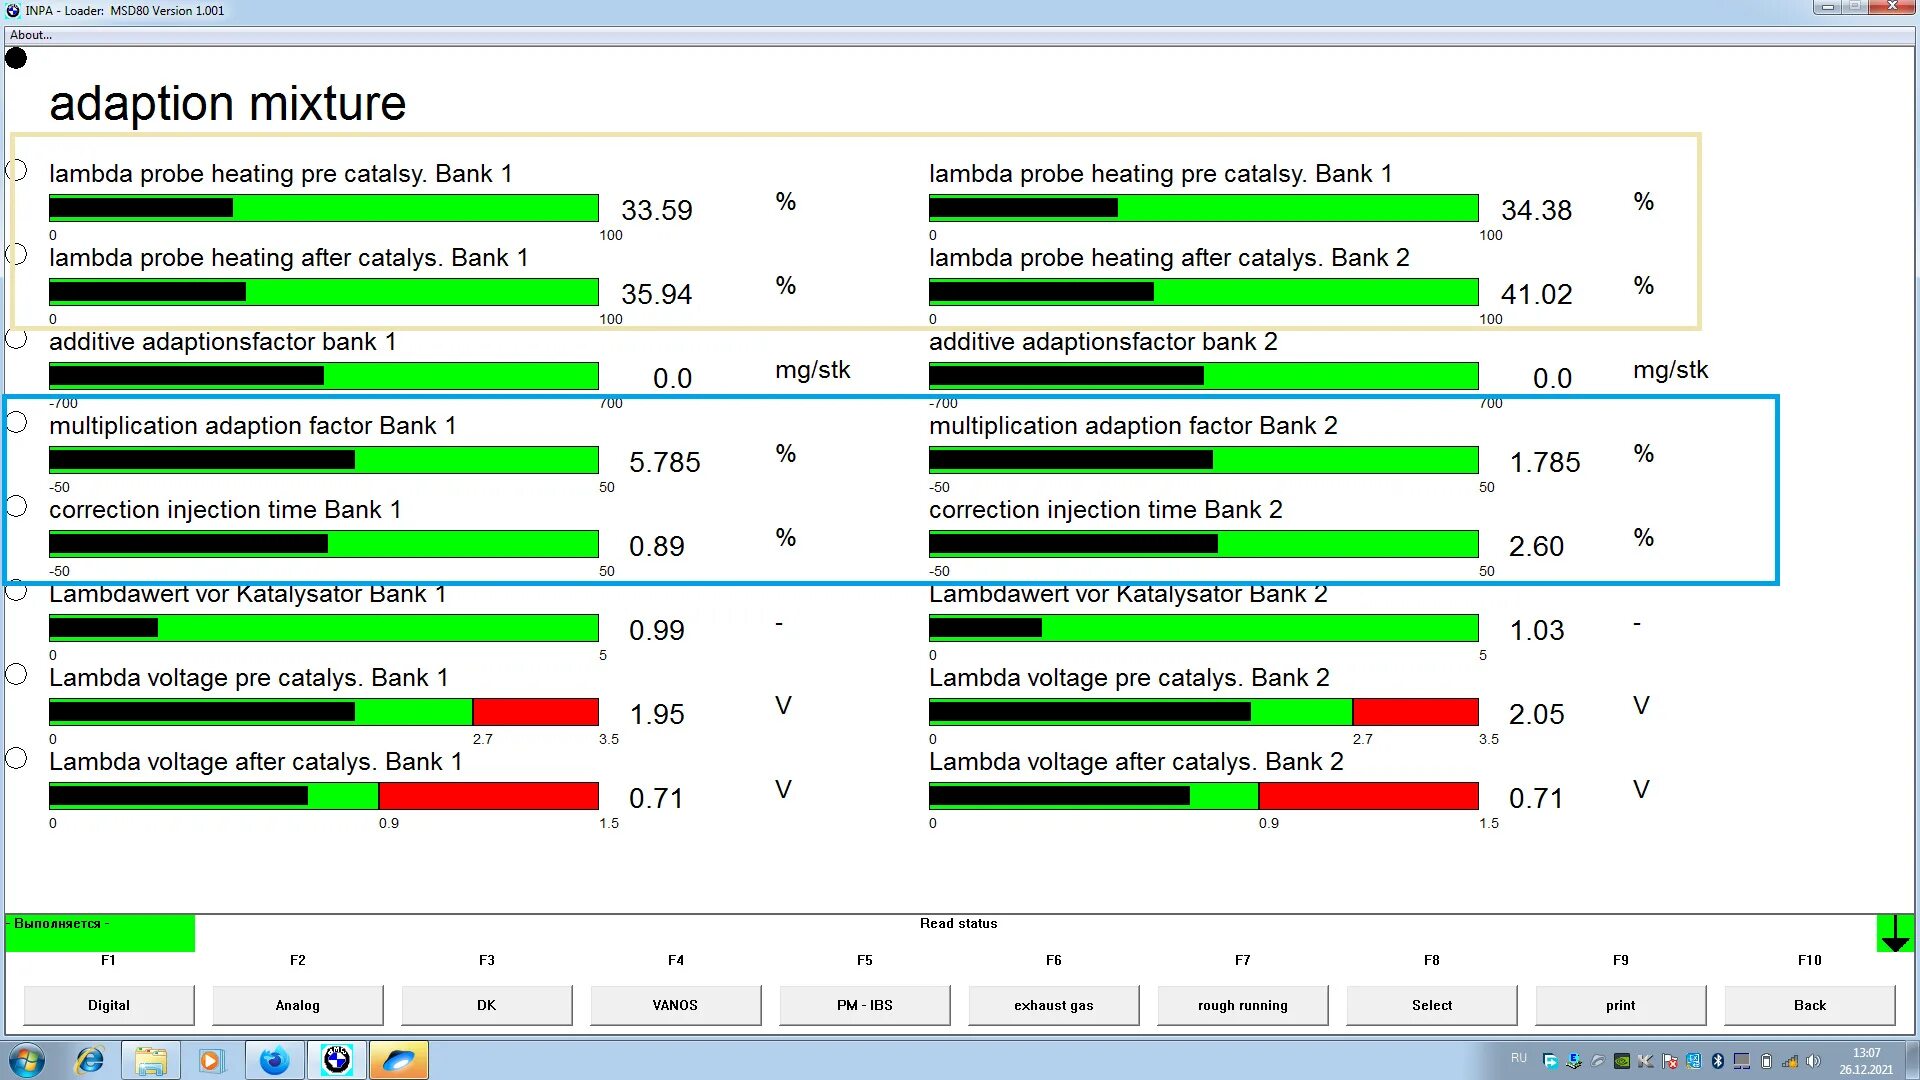Open Windows Explorer folder icon
The image size is (1920, 1080).
pyautogui.click(x=151, y=1059)
